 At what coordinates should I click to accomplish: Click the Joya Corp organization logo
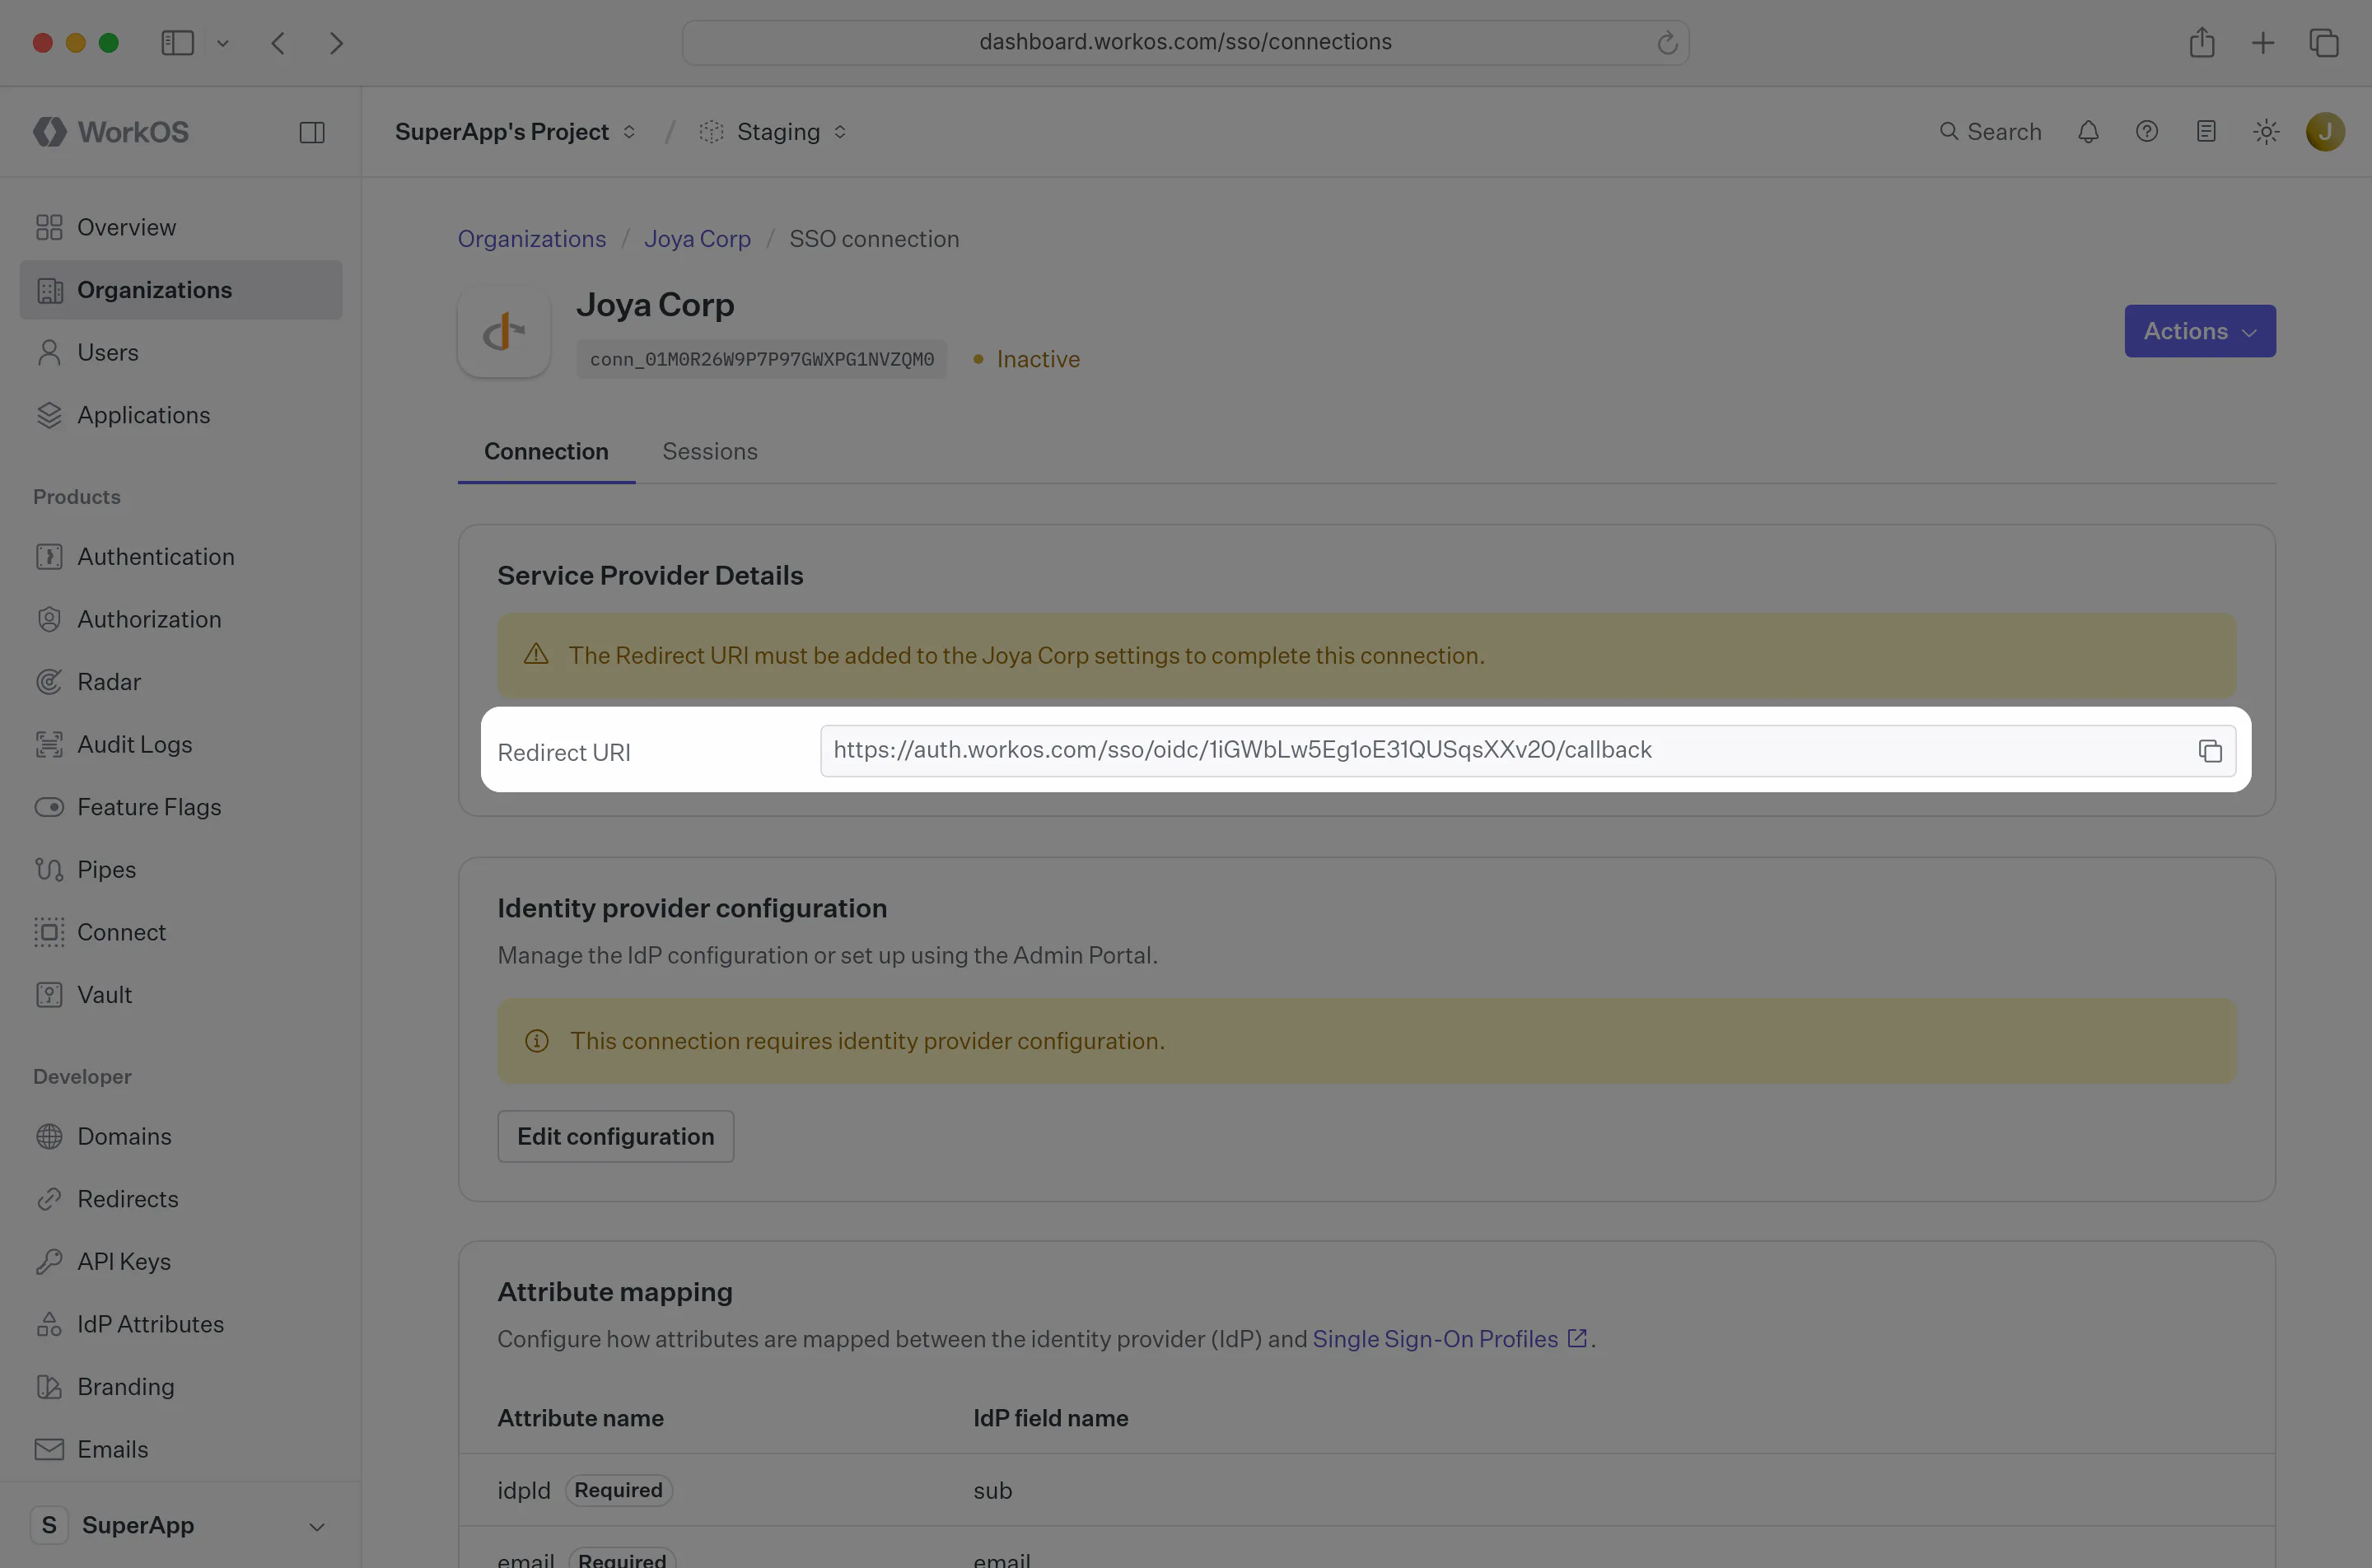click(504, 332)
